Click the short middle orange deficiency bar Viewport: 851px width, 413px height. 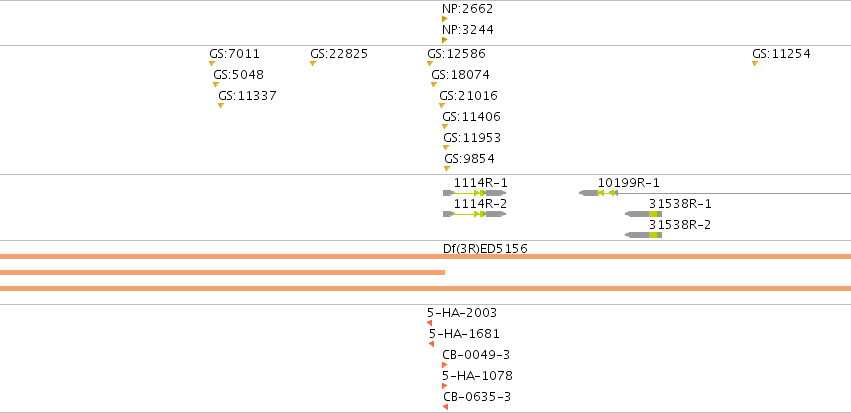coord(223,272)
